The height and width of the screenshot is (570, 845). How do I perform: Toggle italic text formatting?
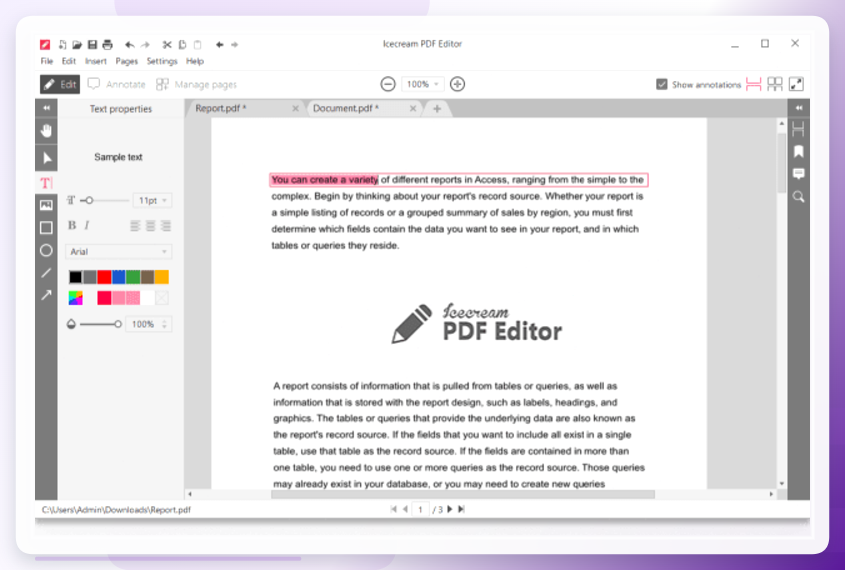(87, 225)
